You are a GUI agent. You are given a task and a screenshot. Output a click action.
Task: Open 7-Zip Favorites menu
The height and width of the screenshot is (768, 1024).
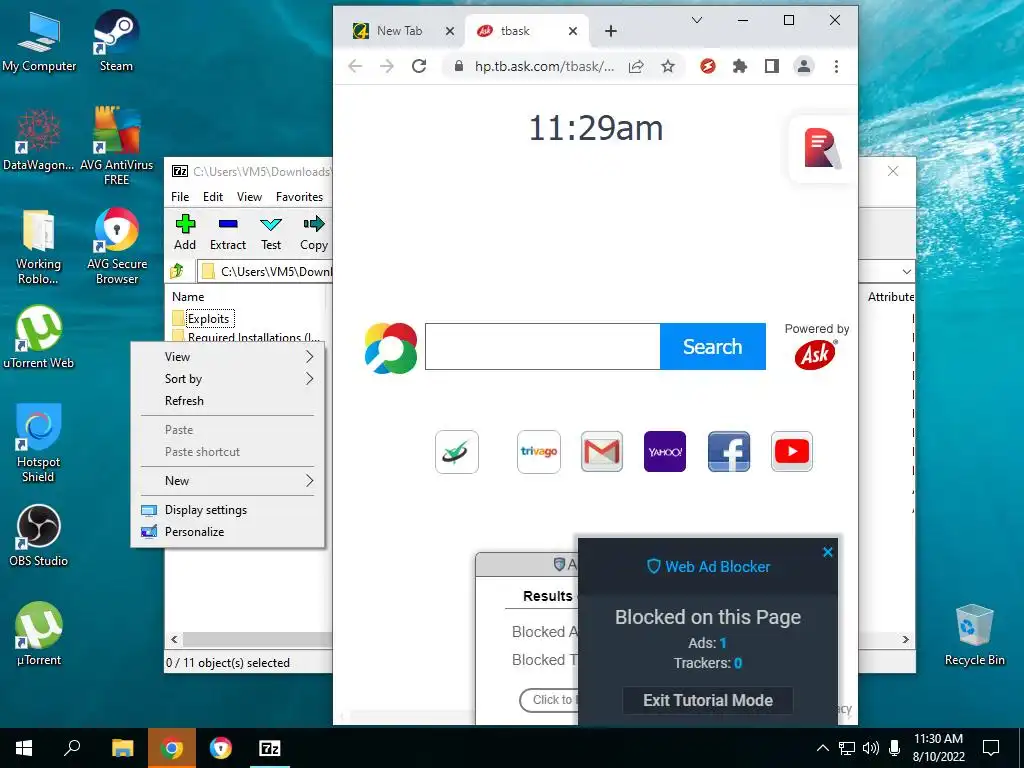click(299, 197)
